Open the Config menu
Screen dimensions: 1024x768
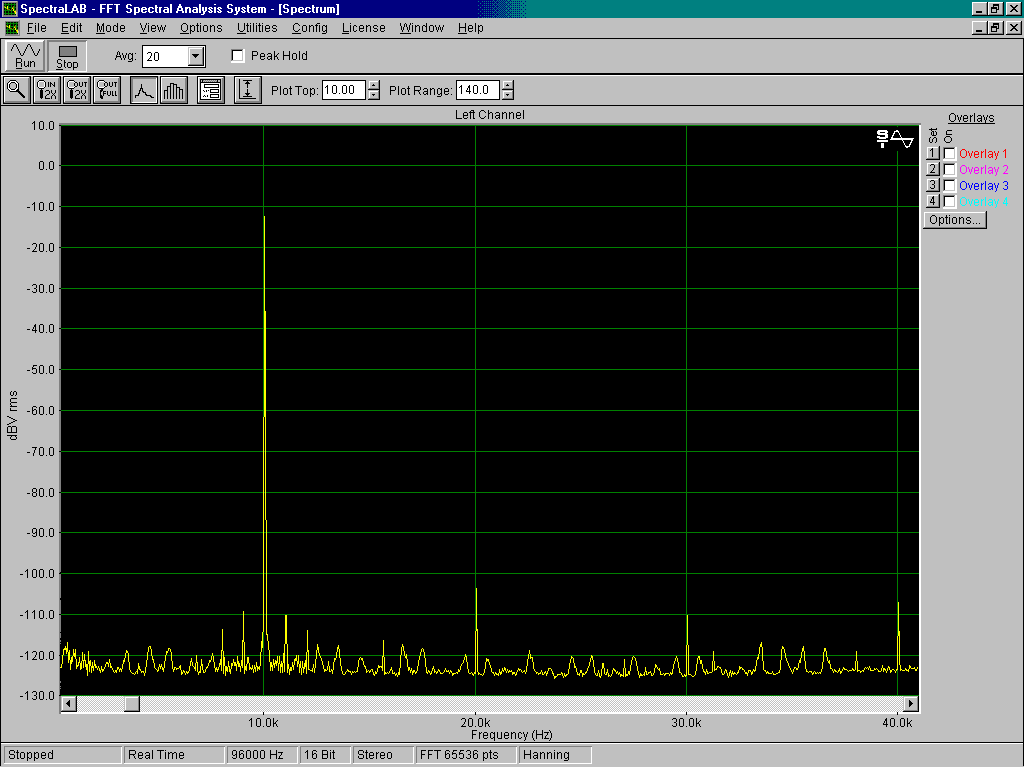(310, 28)
